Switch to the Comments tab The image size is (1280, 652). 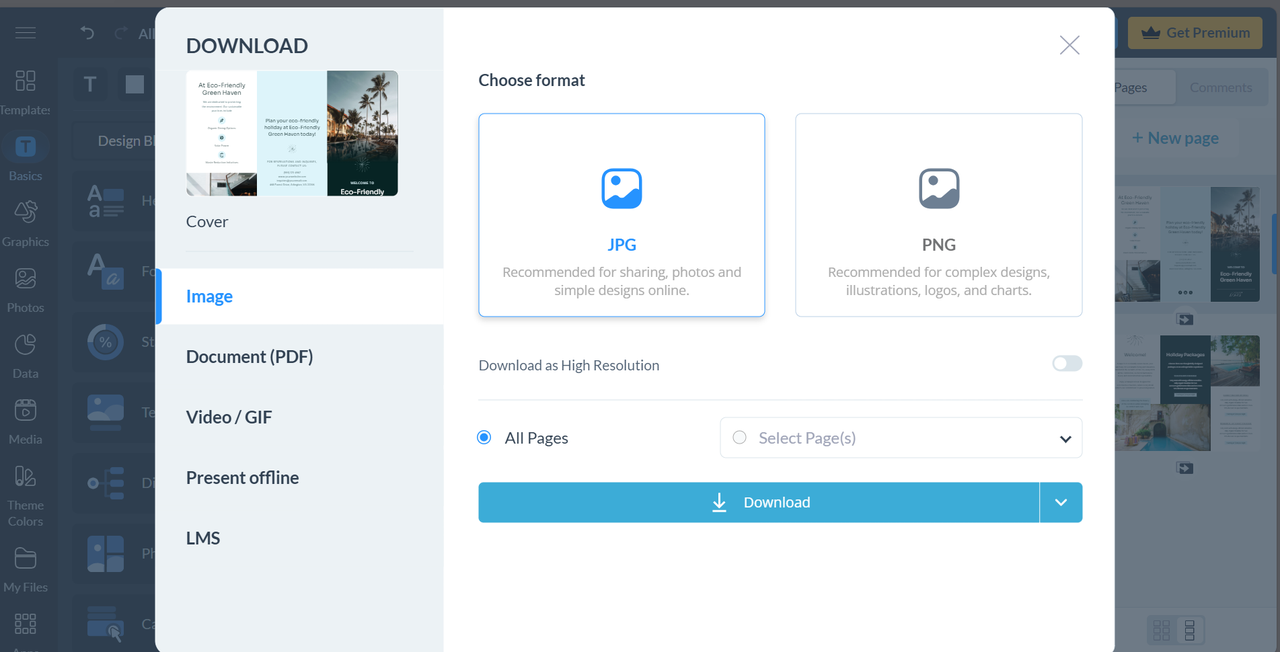(x=1220, y=87)
